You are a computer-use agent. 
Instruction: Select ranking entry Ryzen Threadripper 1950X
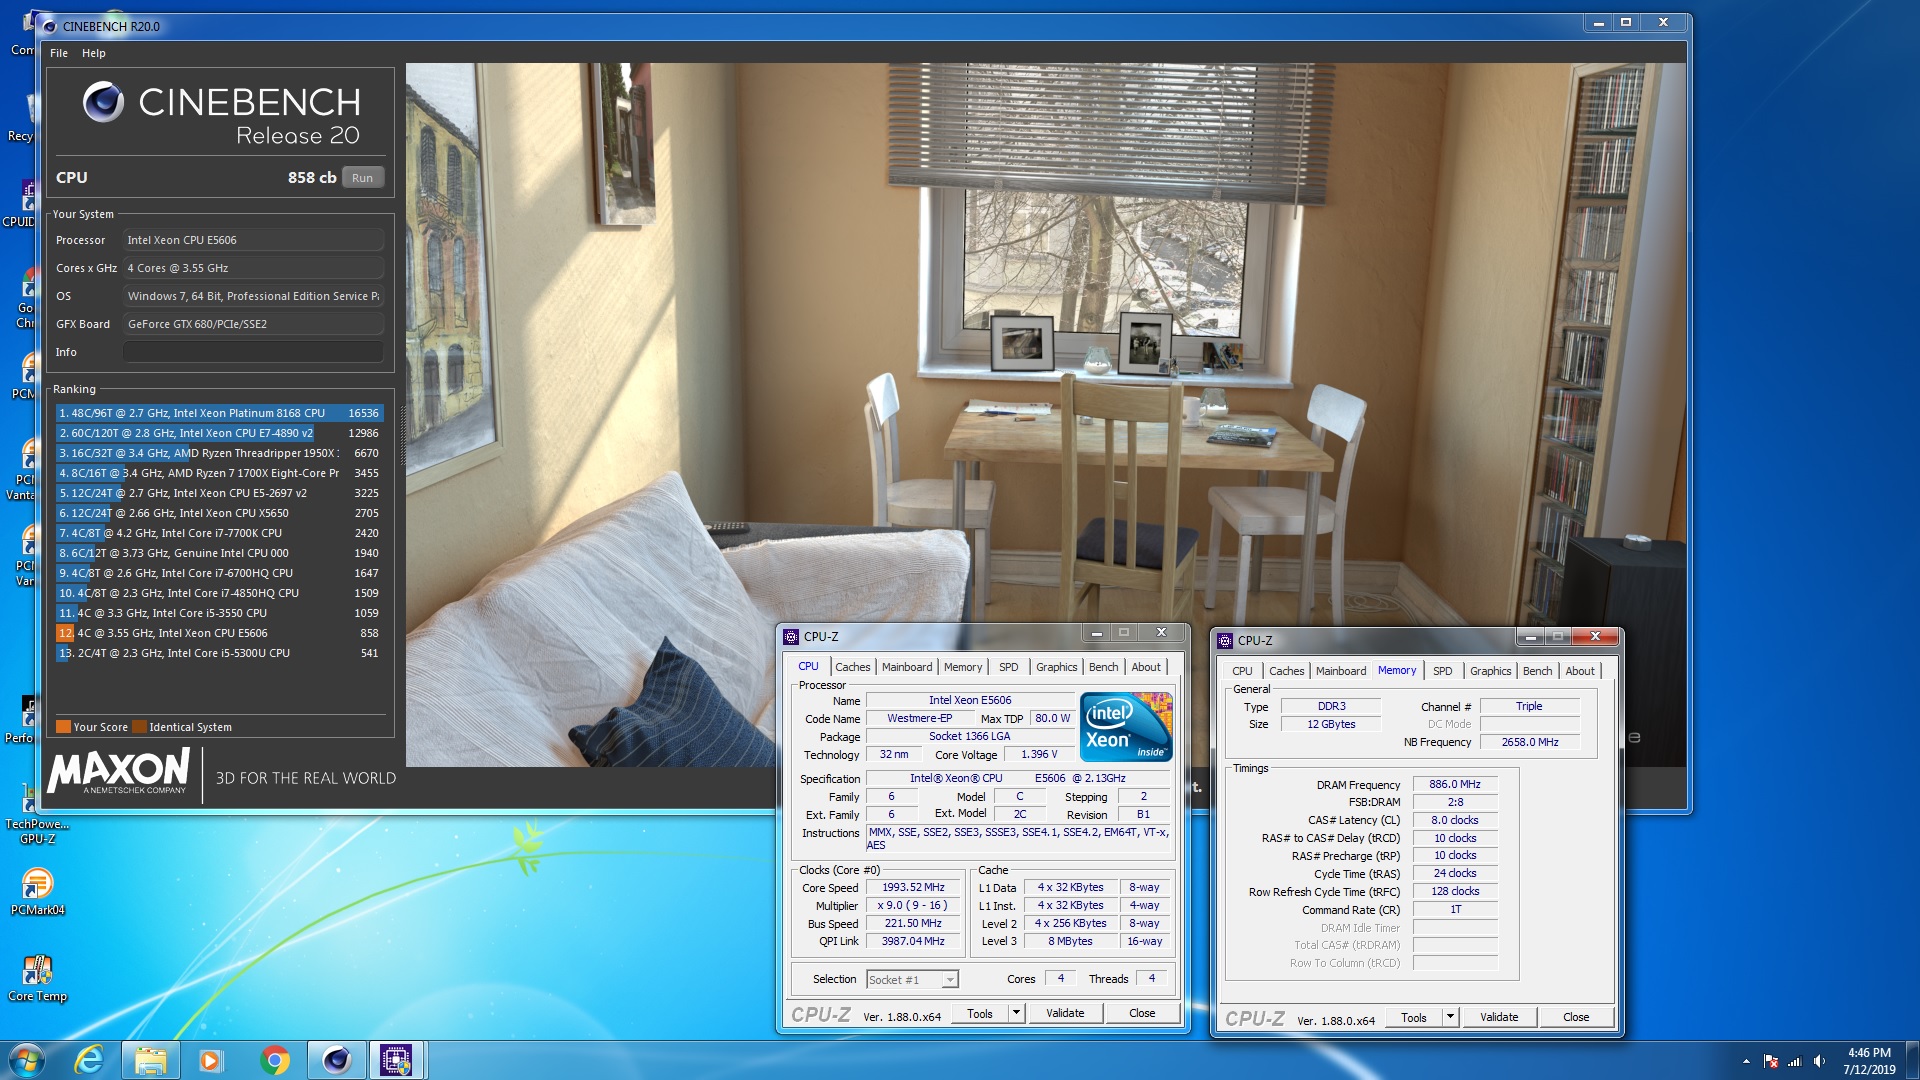point(219,453)
